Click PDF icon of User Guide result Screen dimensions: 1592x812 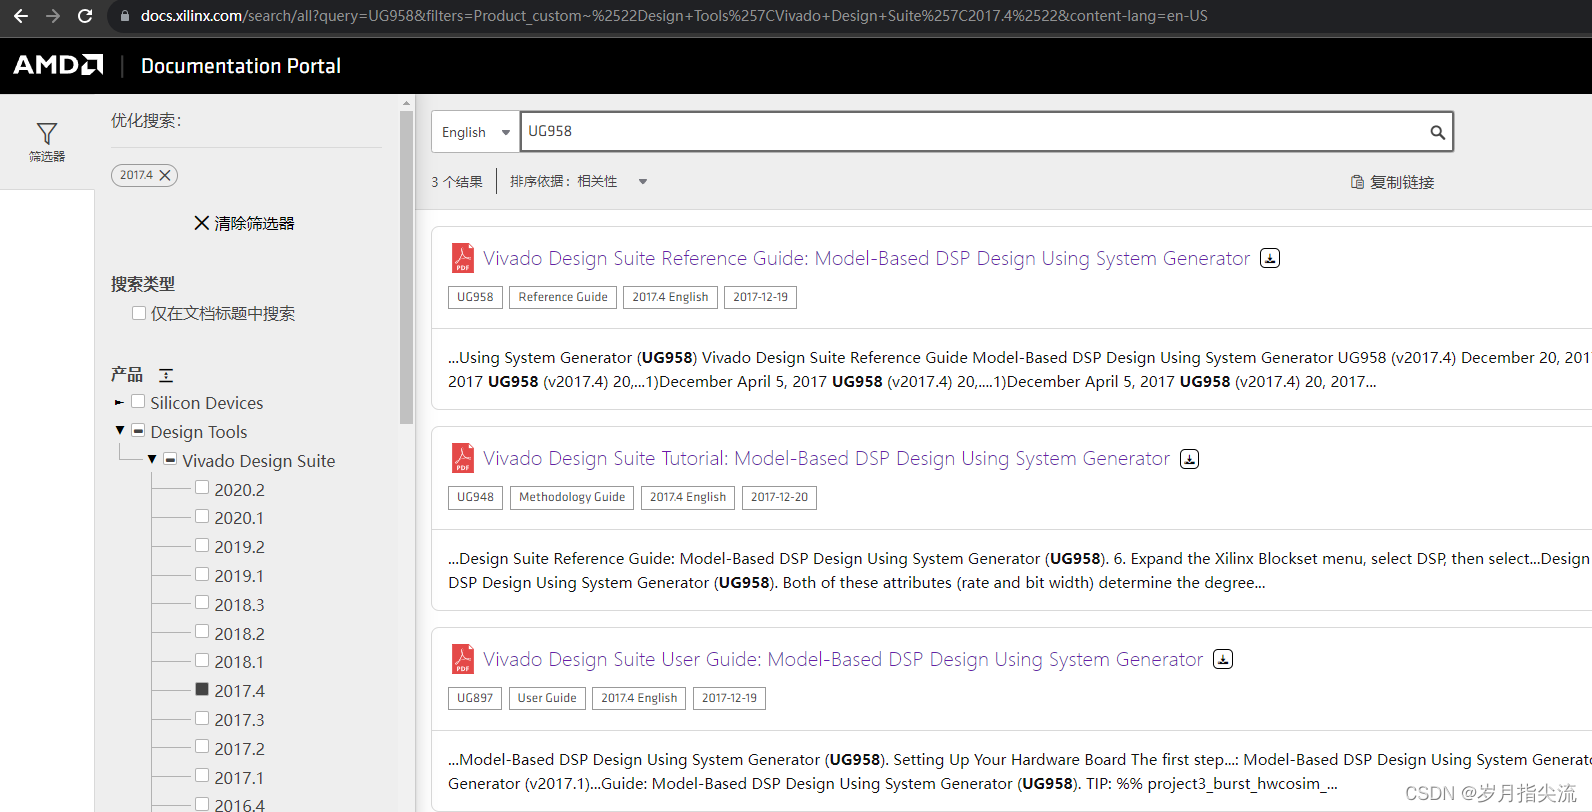pyautogui.click(x=462, y=659)
